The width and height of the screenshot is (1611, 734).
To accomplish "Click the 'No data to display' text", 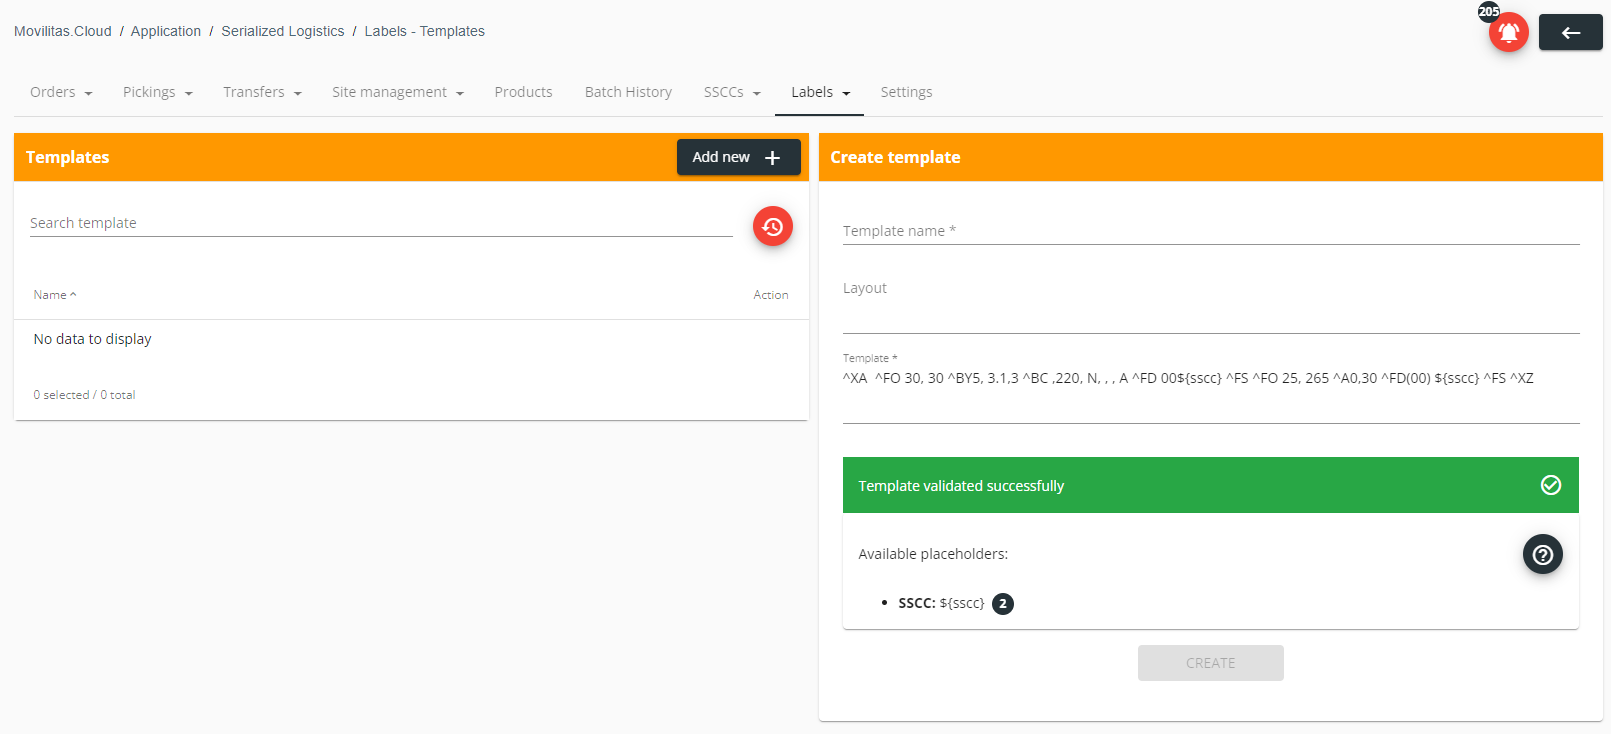I will pyautogui.click(x=93, y=339).
